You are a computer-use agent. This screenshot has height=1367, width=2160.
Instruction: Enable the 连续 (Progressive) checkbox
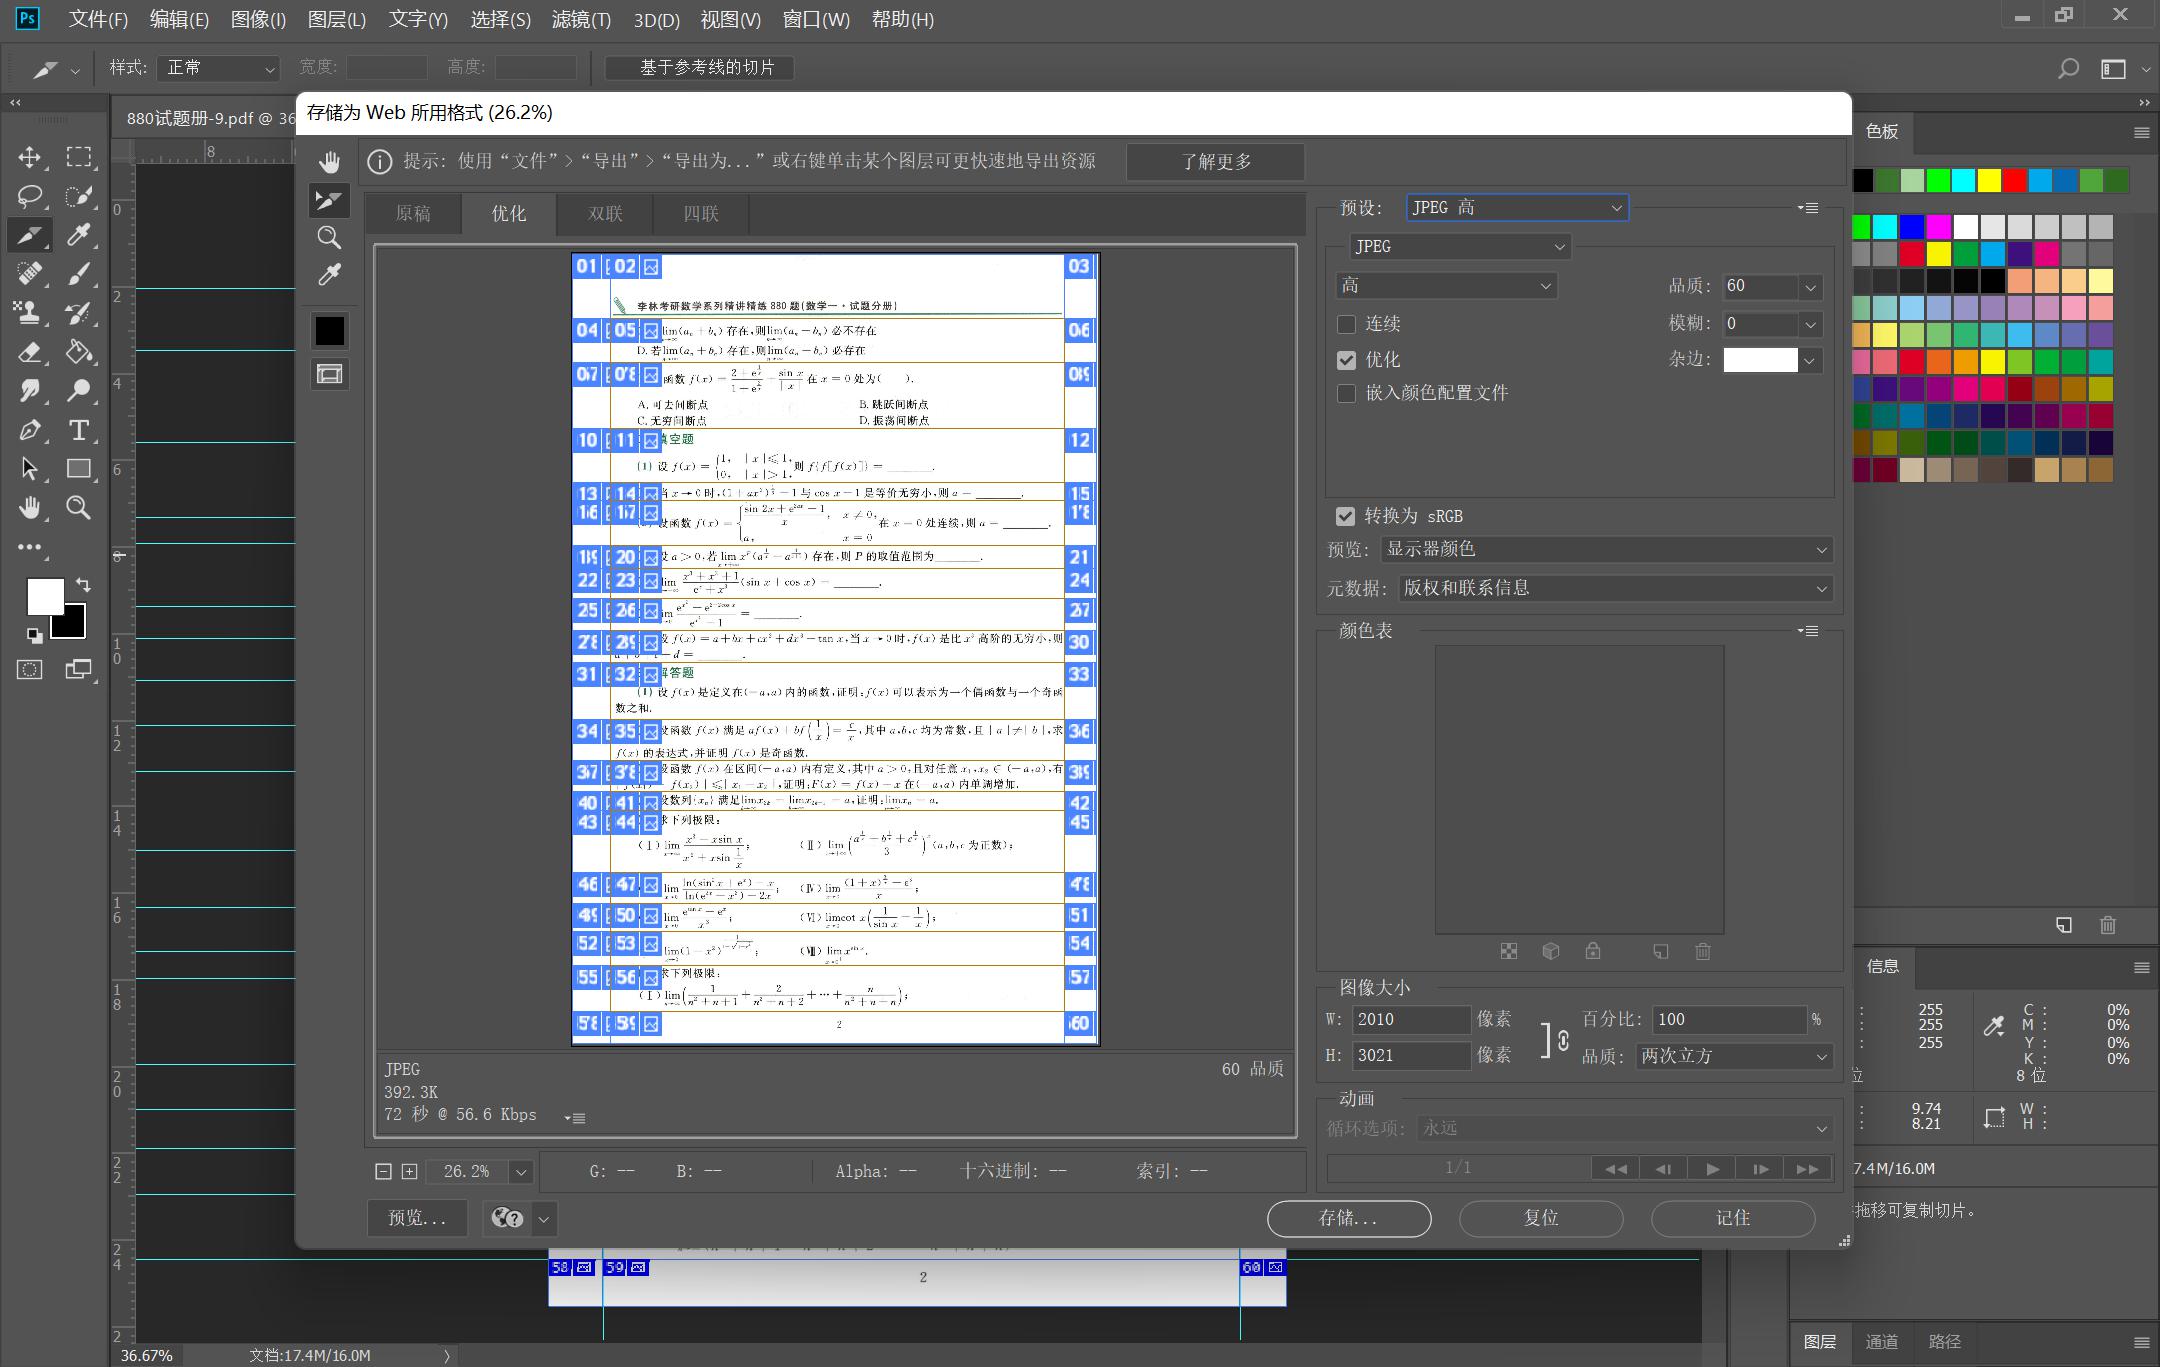[x=1346, y=324]
